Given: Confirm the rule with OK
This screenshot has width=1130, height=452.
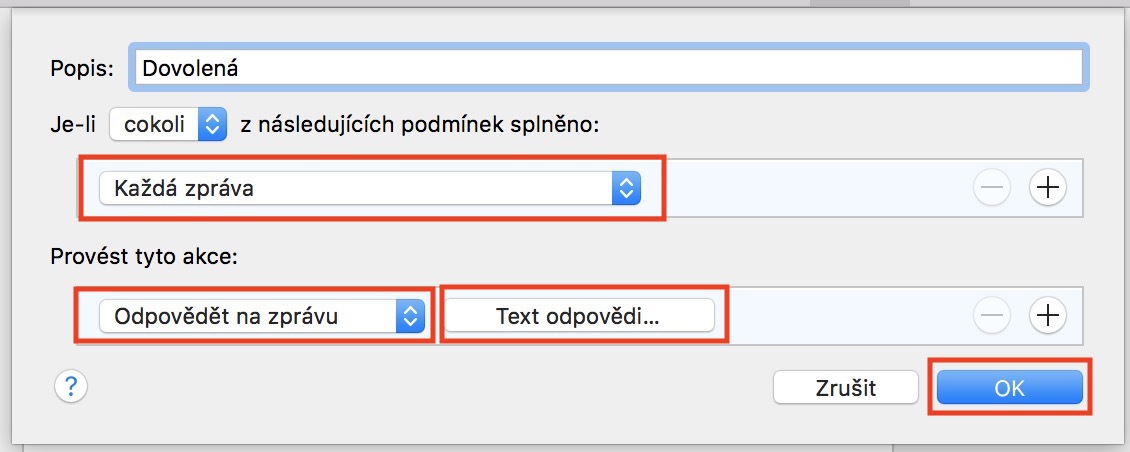Looking at the screenshot, I should tap(1009, 387).
